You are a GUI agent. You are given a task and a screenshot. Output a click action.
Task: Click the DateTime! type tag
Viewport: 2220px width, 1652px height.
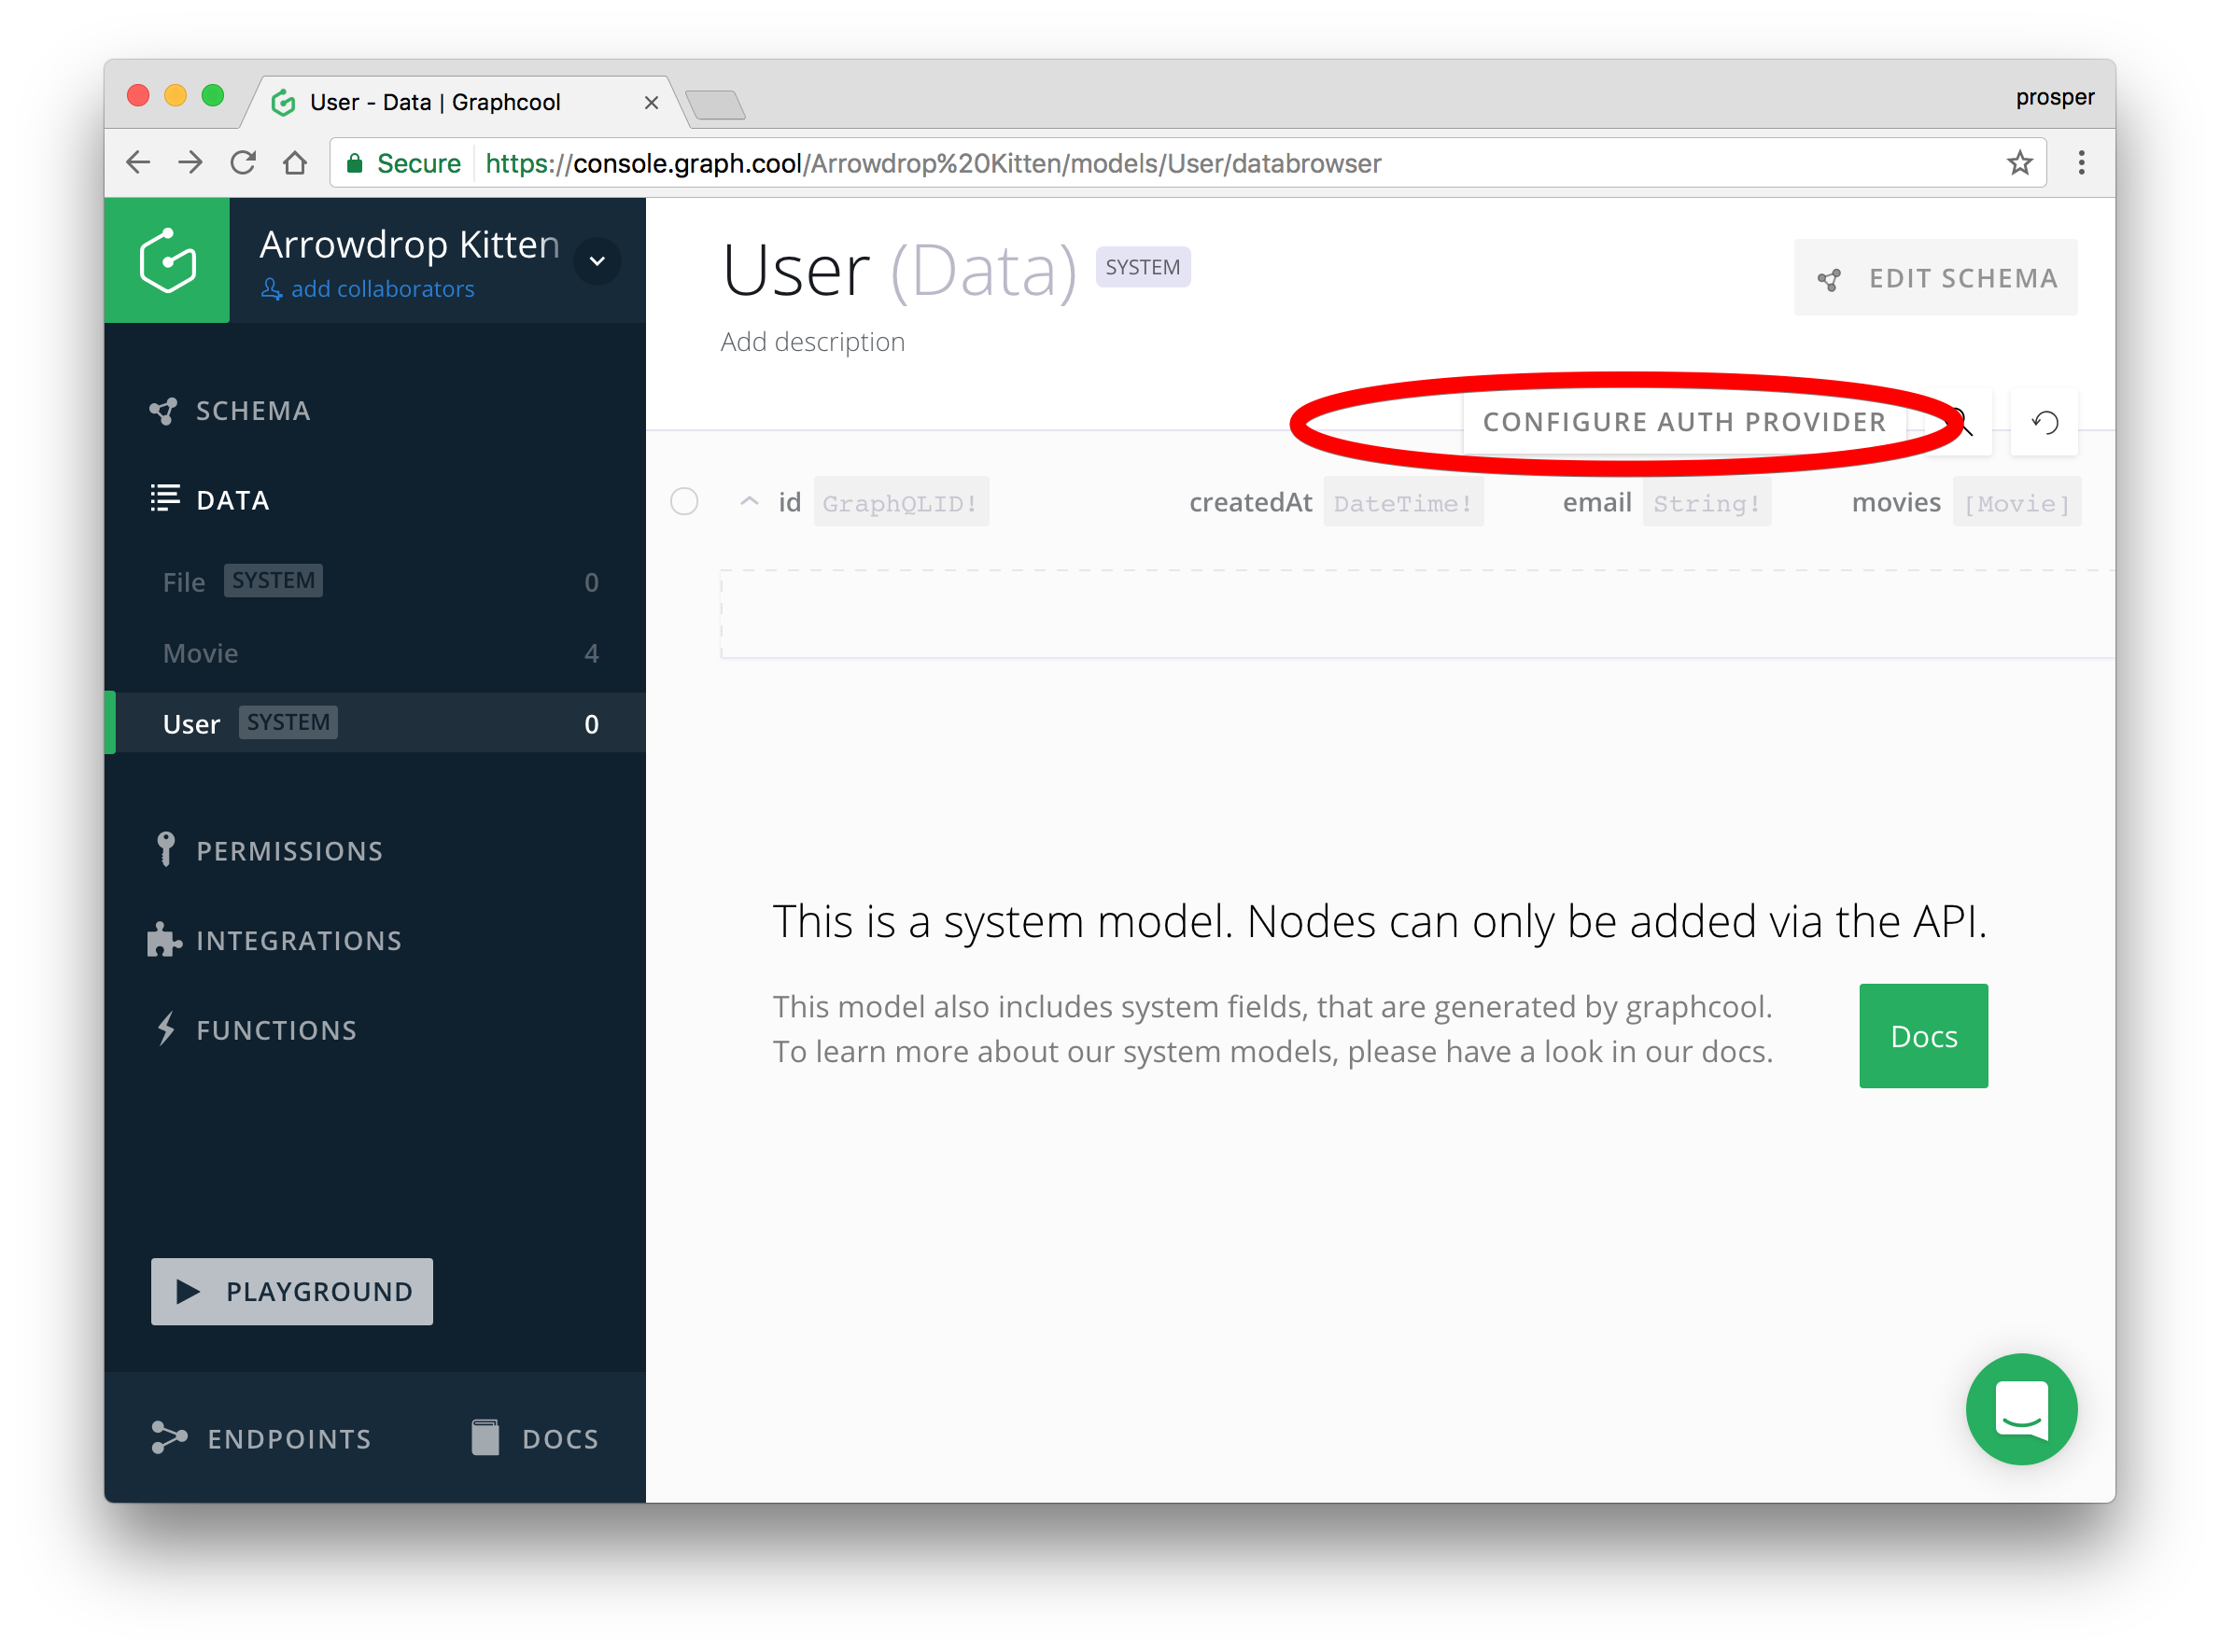[x=1404, y=502]
